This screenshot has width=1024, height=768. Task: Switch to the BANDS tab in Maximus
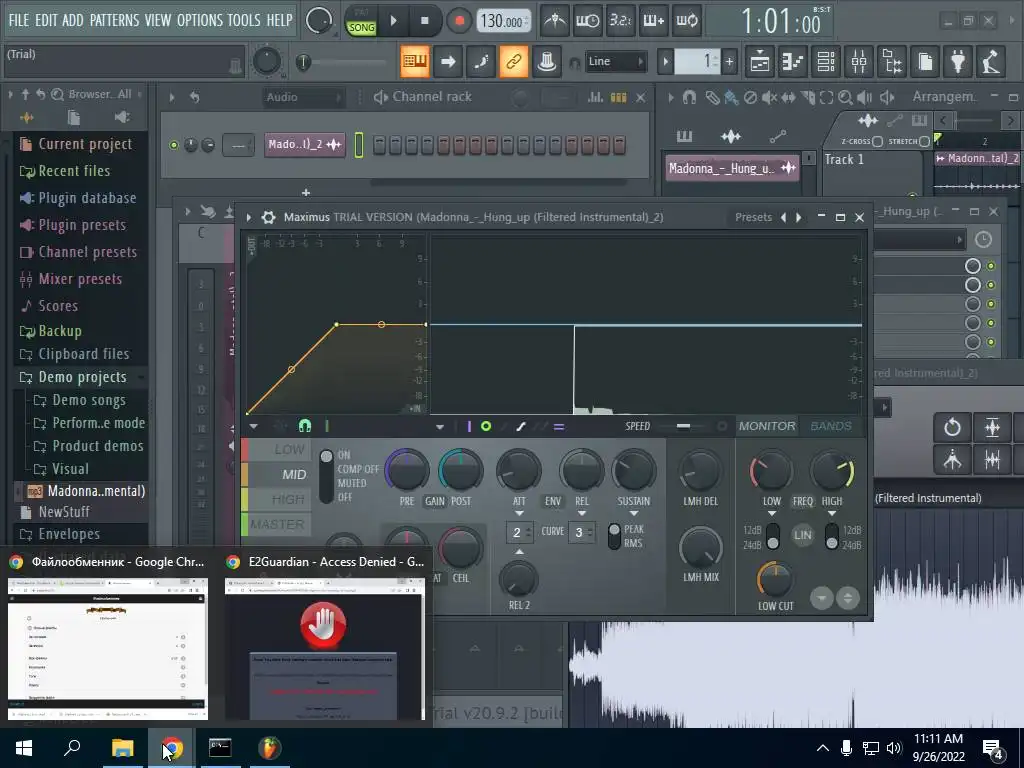pyautogui.click(x=831, y=426)
